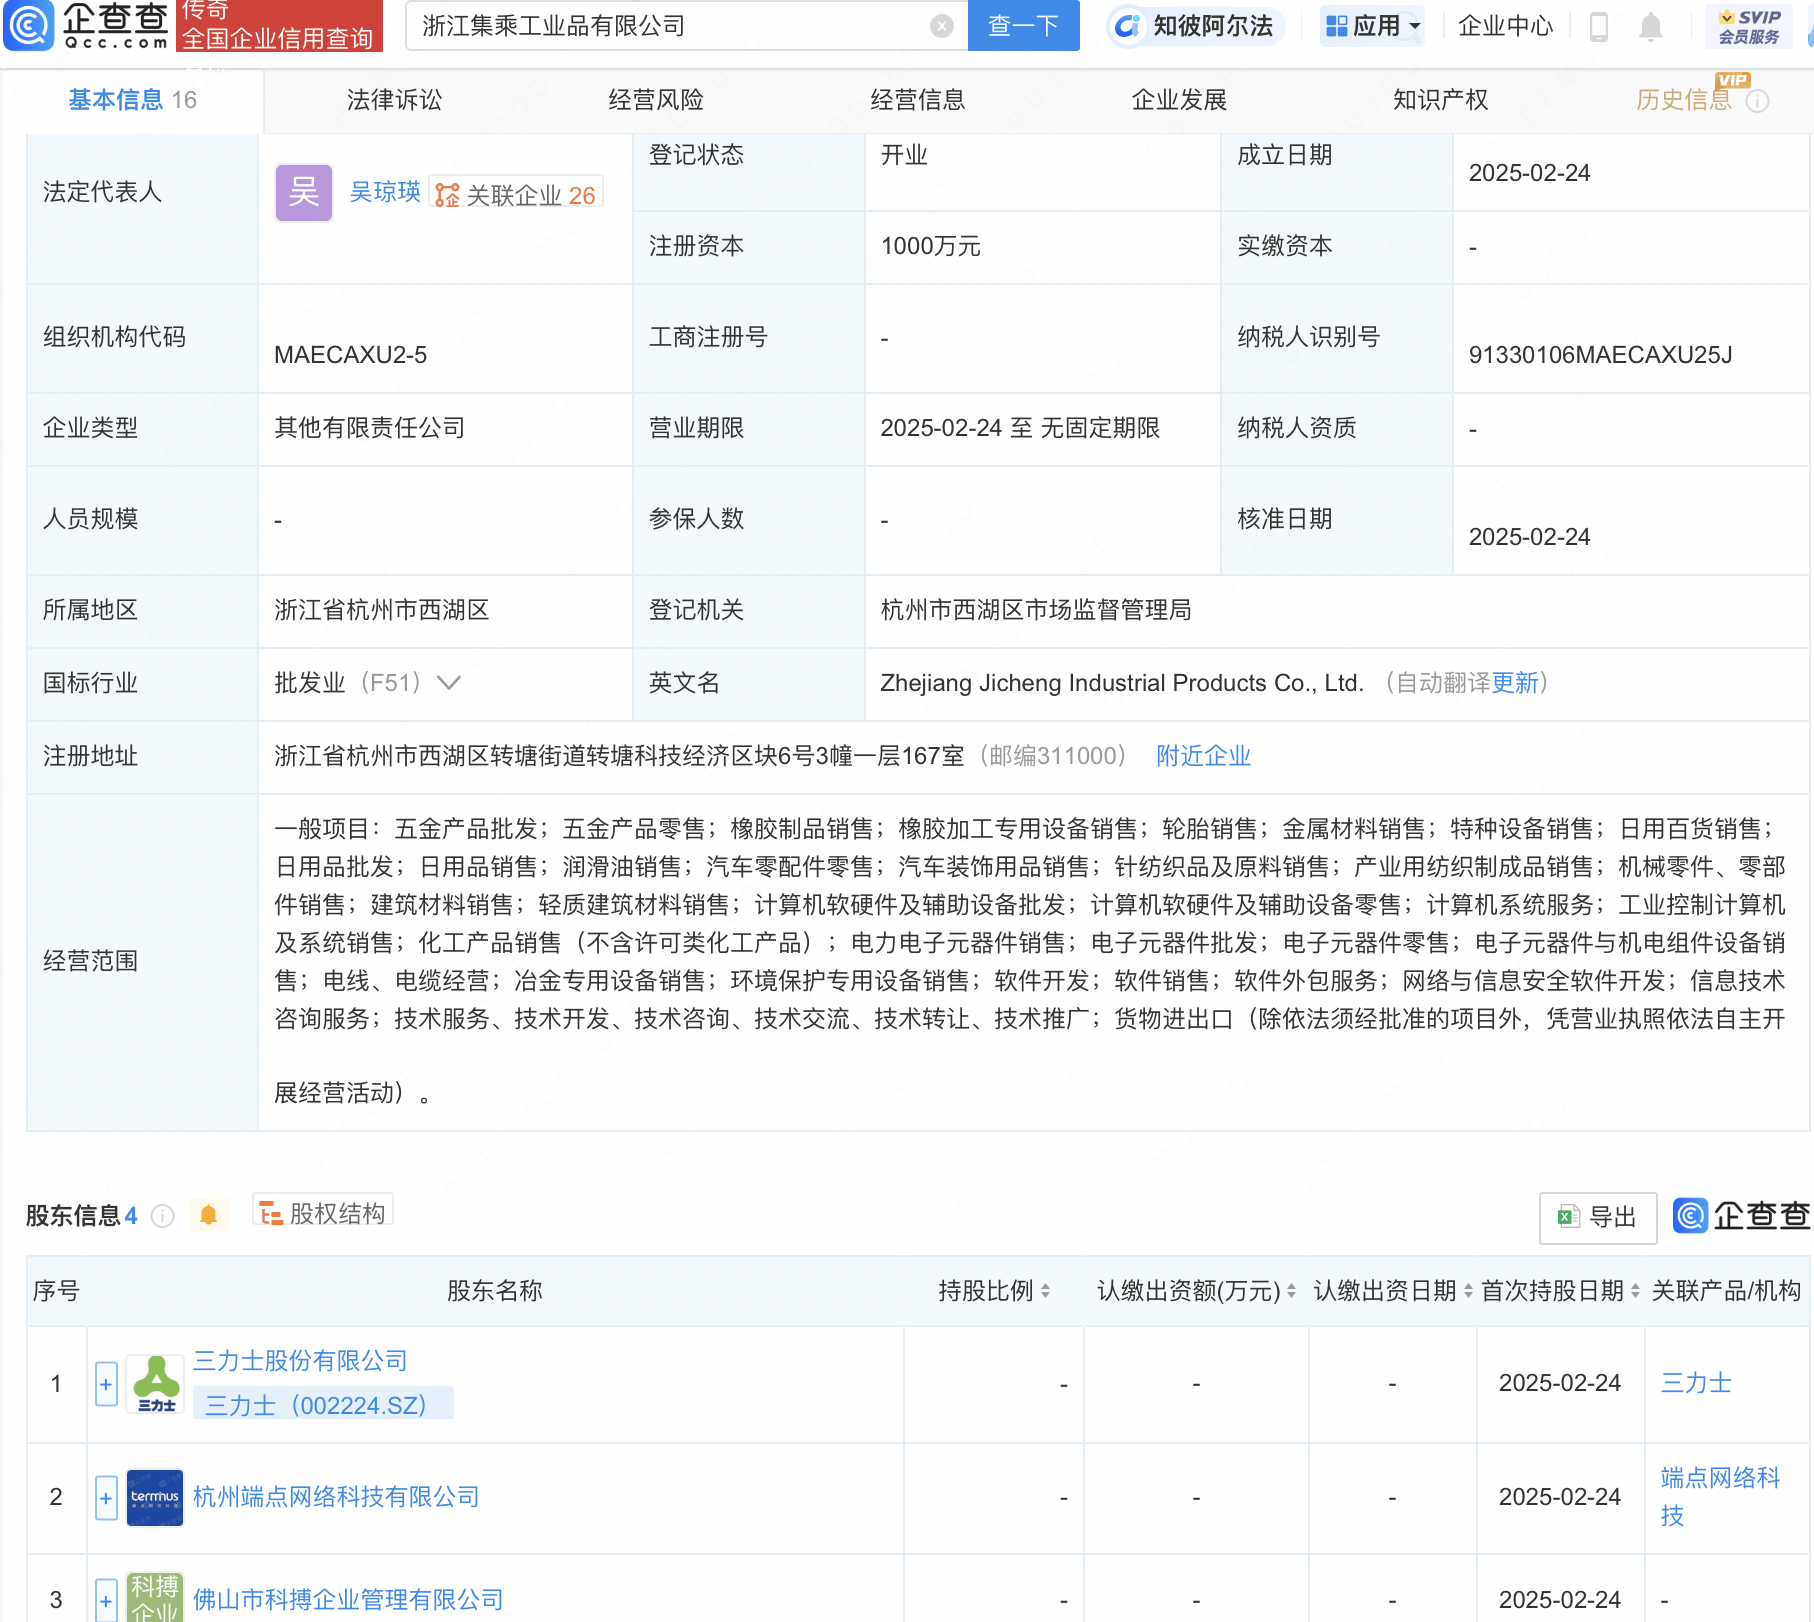Screen dimensions: 1814x1622
Task: Open the 应用 dropdown menu
Action: [1372, 26]
